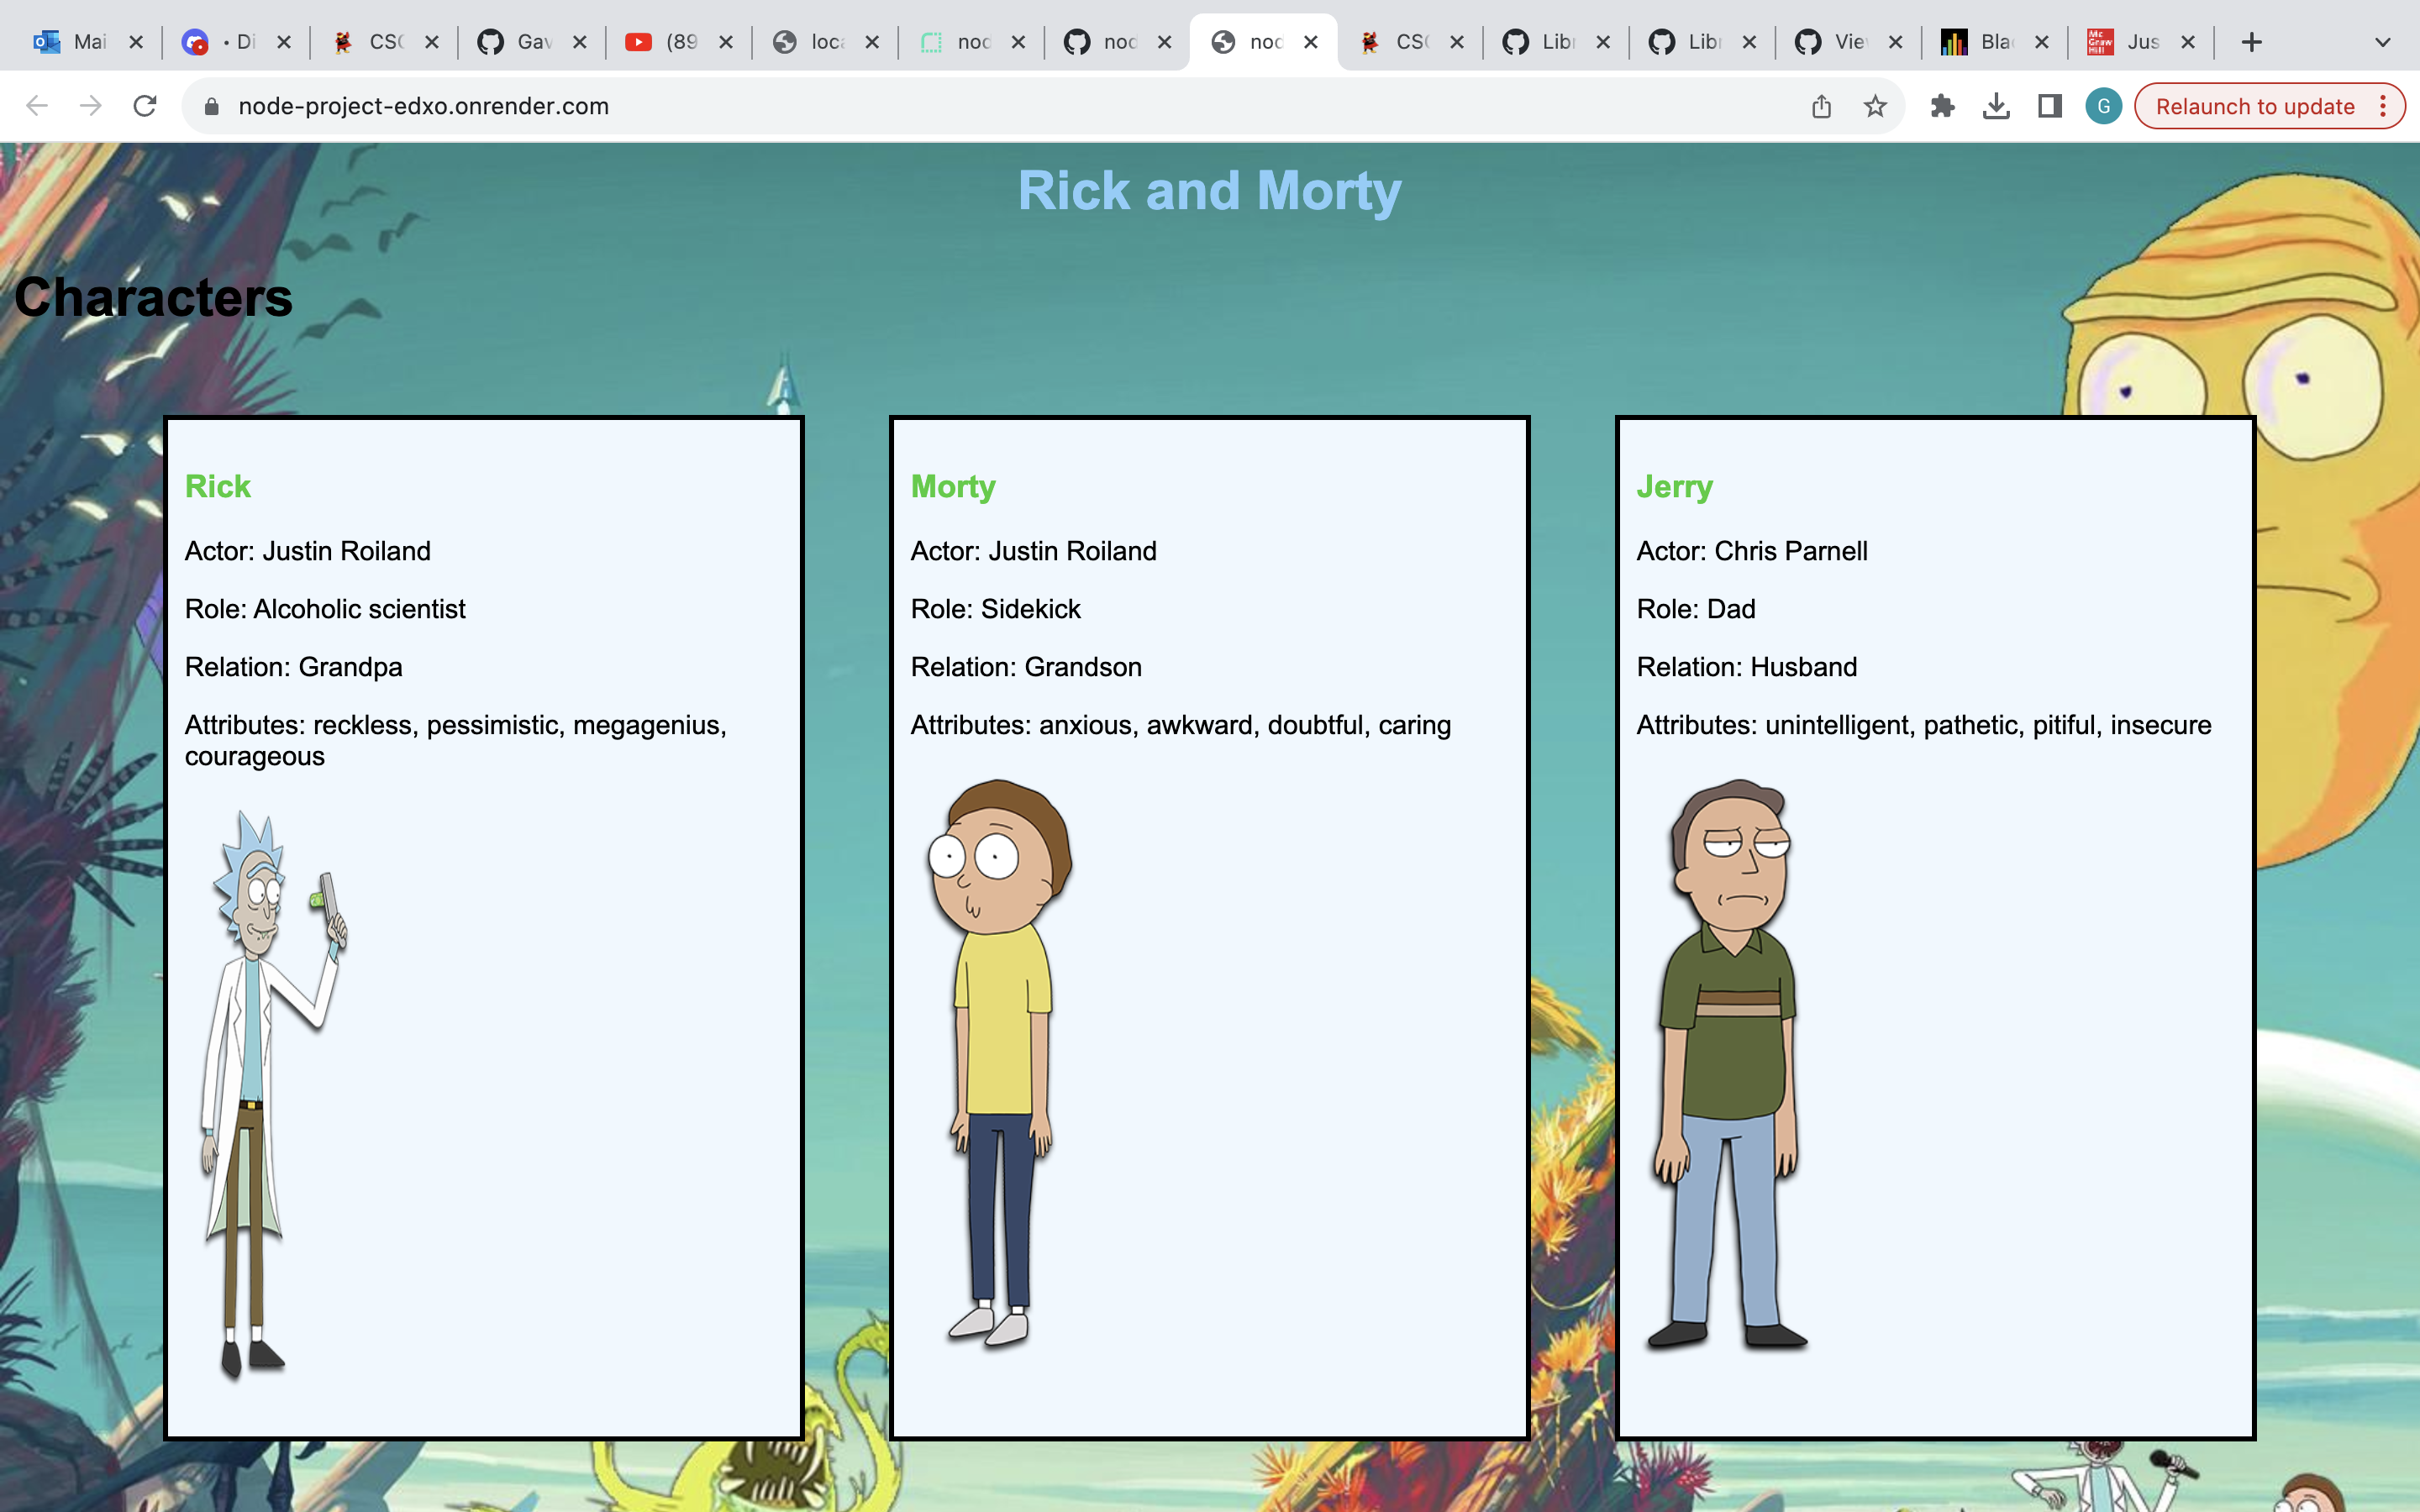Reload the current page
The width and height of the screenshot is (2420, 1512).
click(145, 106)
